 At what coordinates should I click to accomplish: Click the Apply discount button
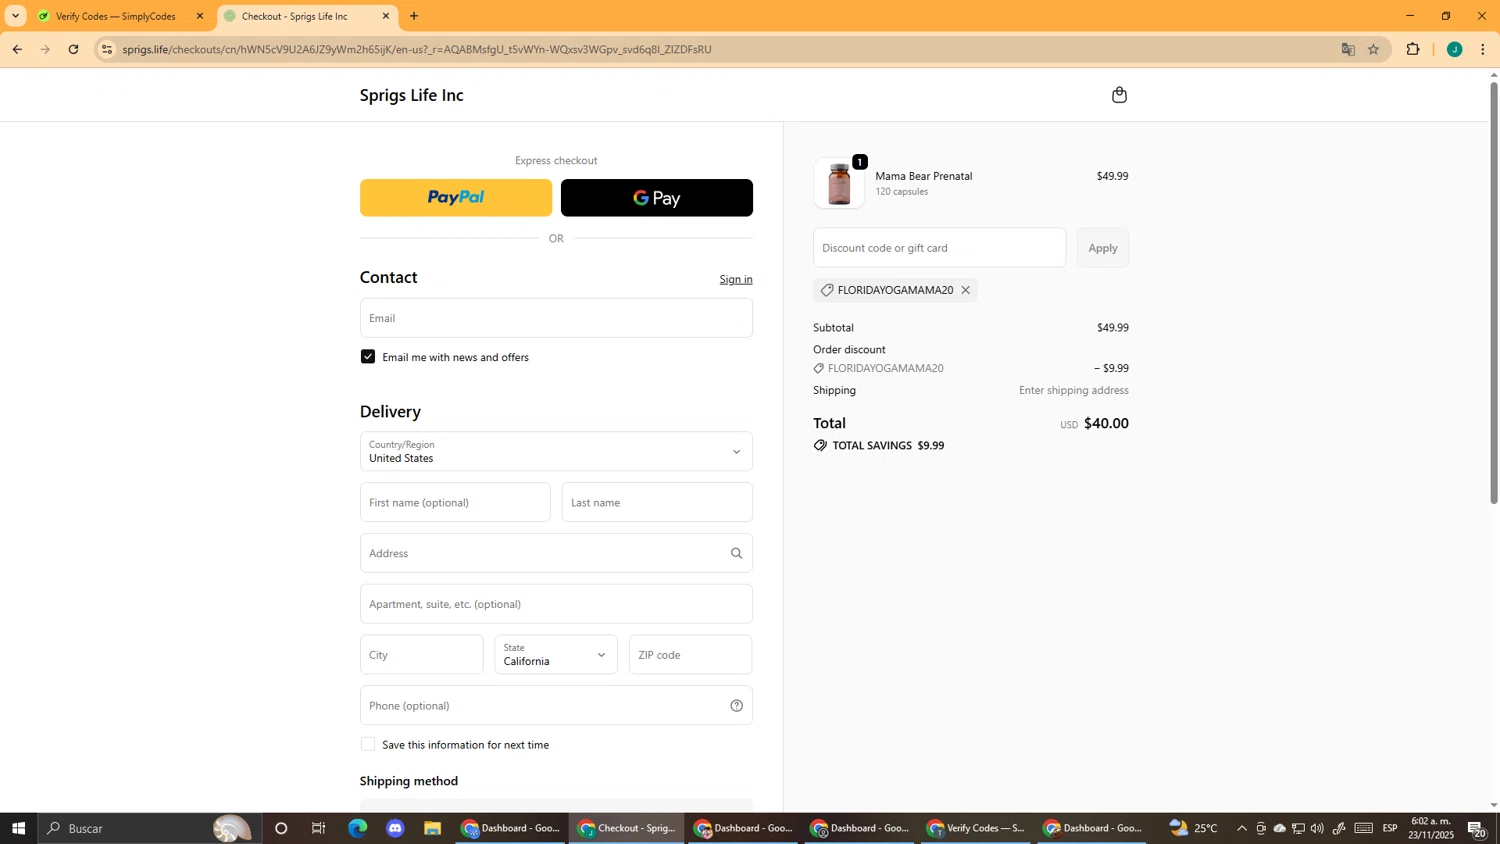(x=1103, y=248)
